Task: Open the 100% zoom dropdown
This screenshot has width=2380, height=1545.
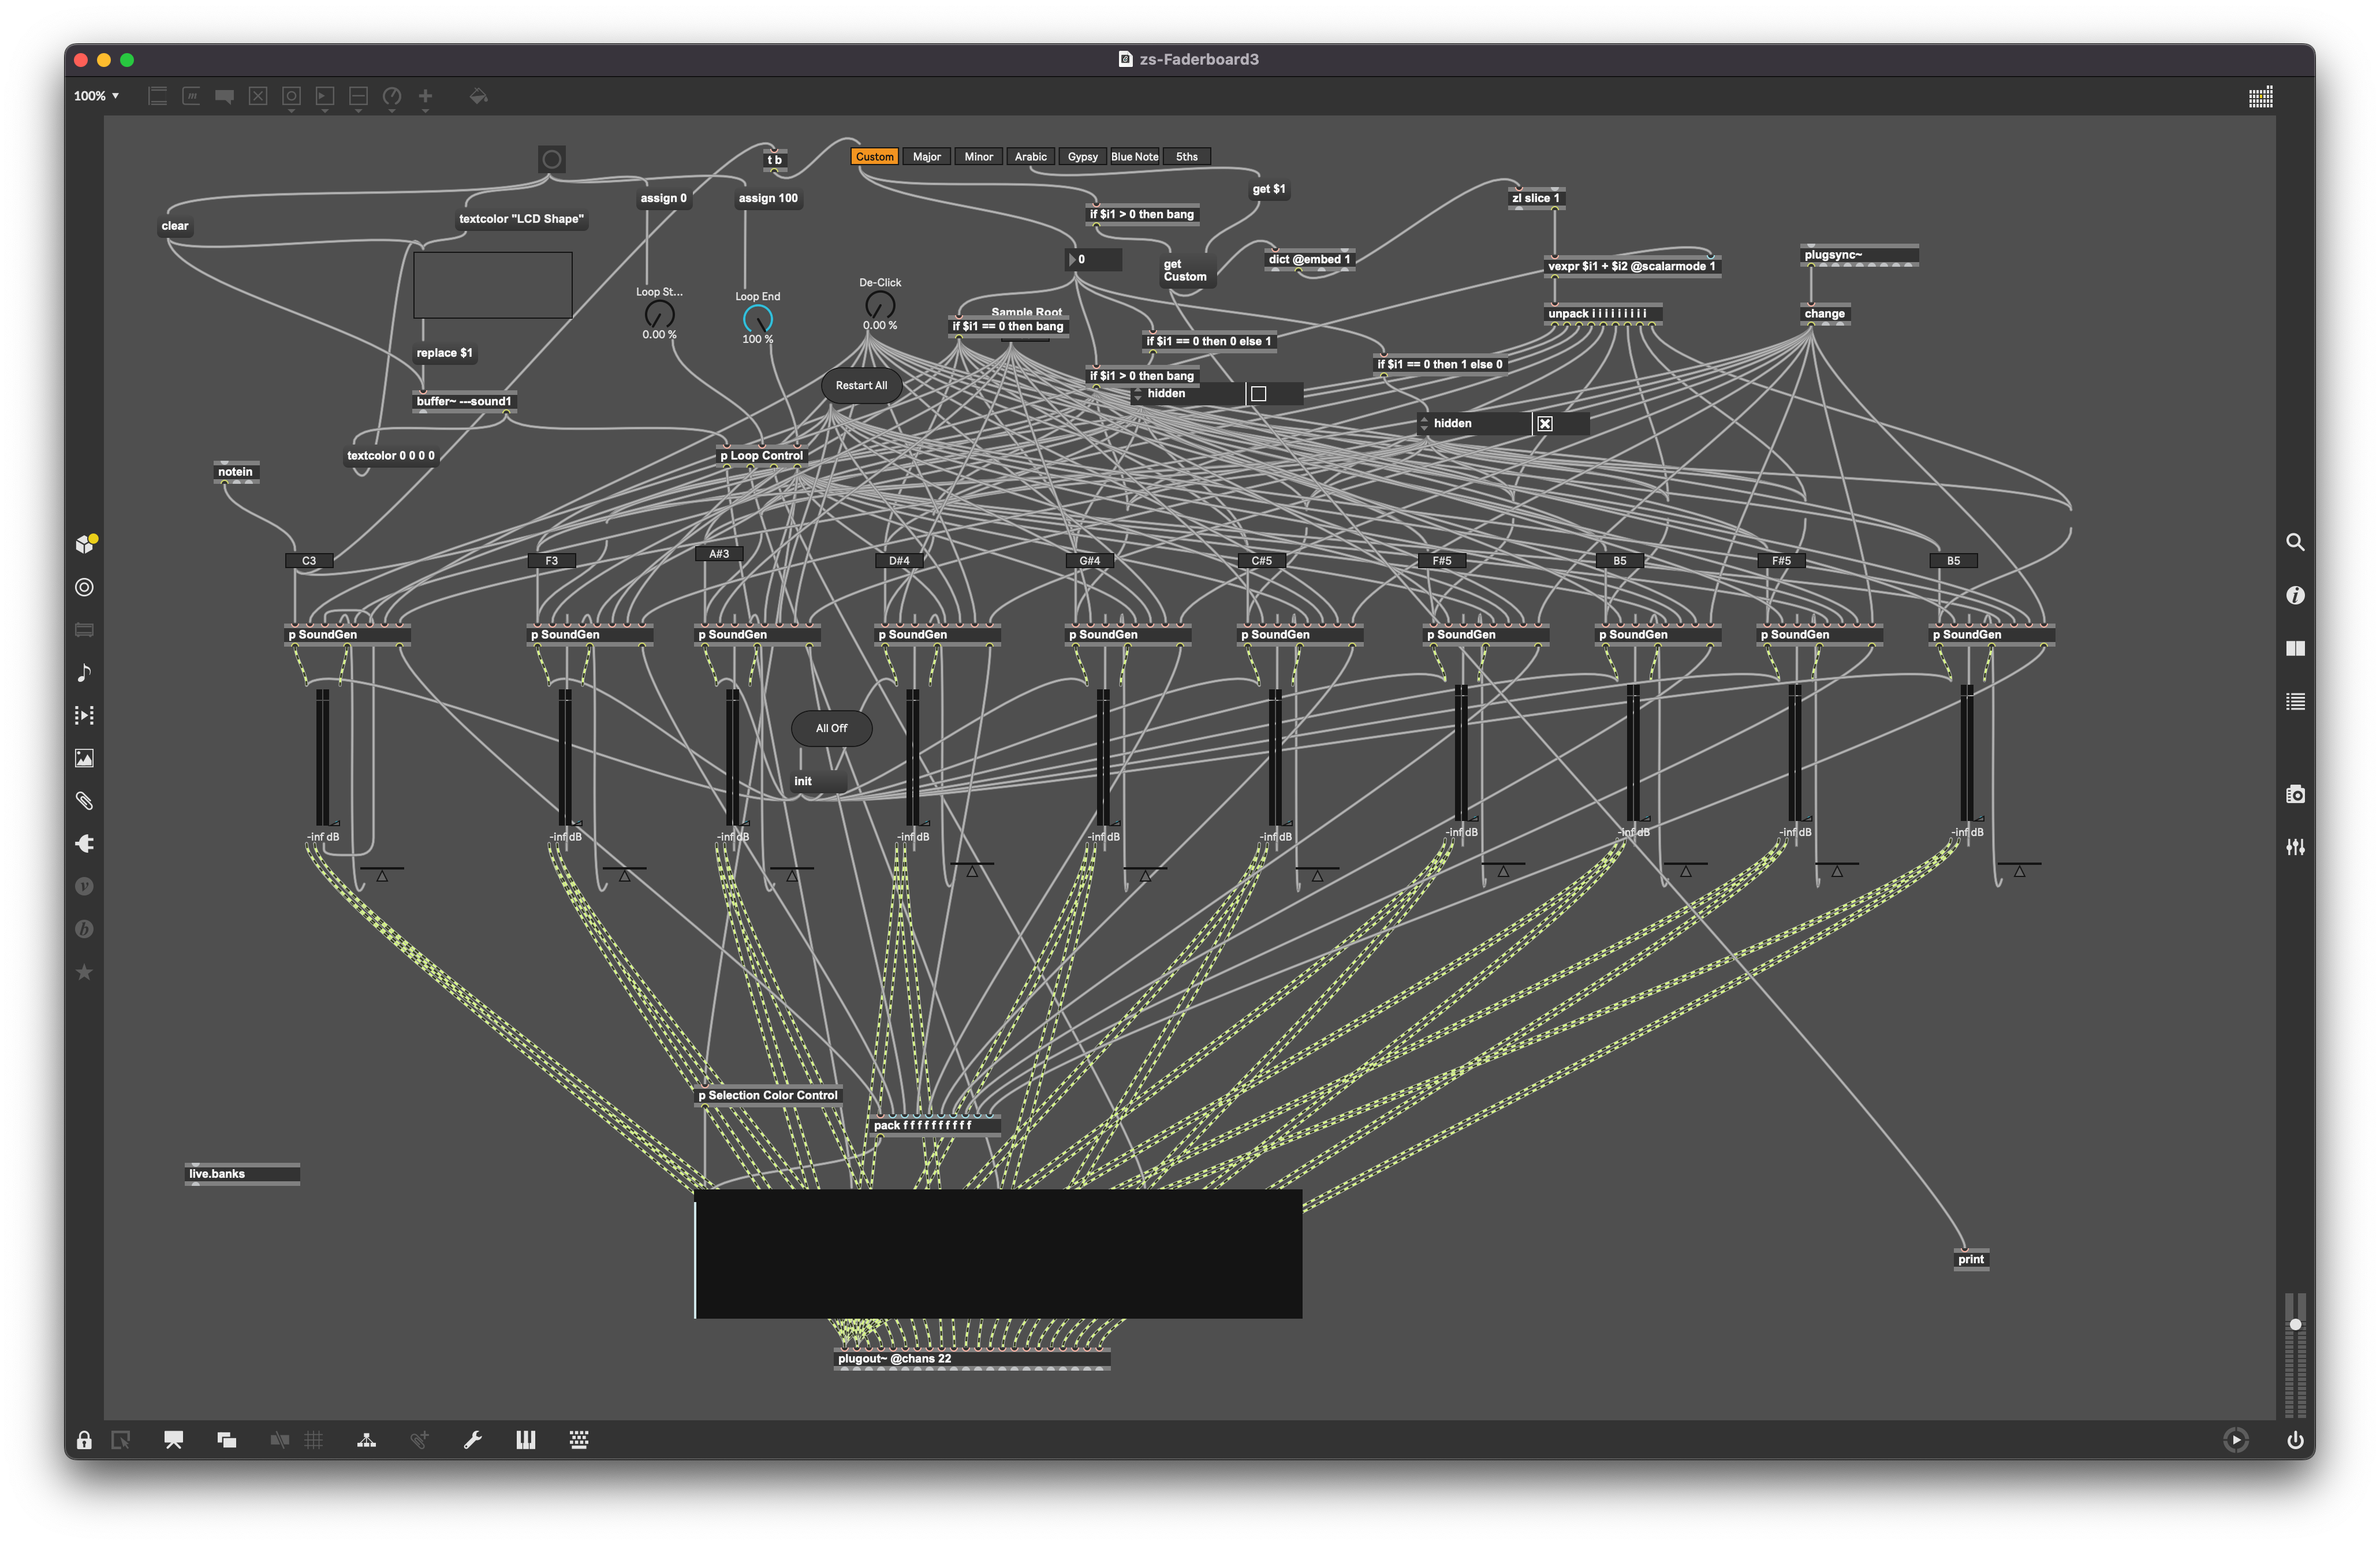Action: 96,96
